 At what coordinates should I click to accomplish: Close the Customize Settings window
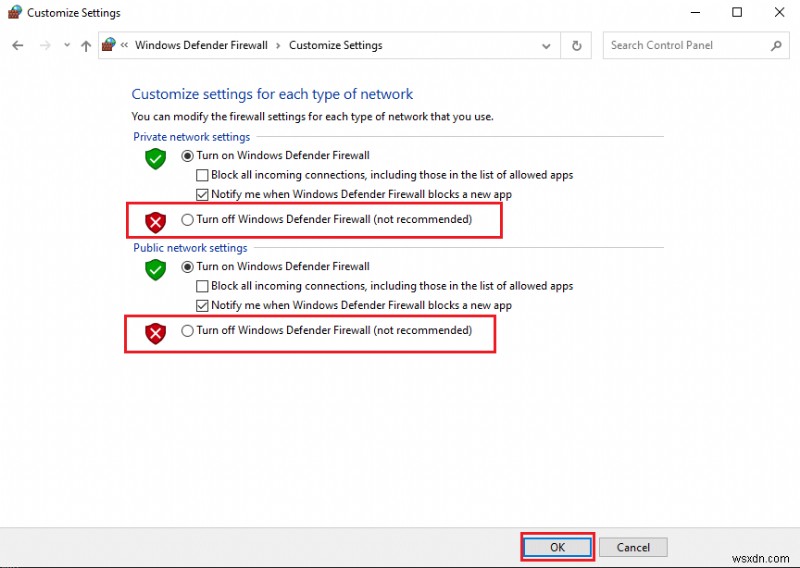pyautogui.click(x=779, y=12)
